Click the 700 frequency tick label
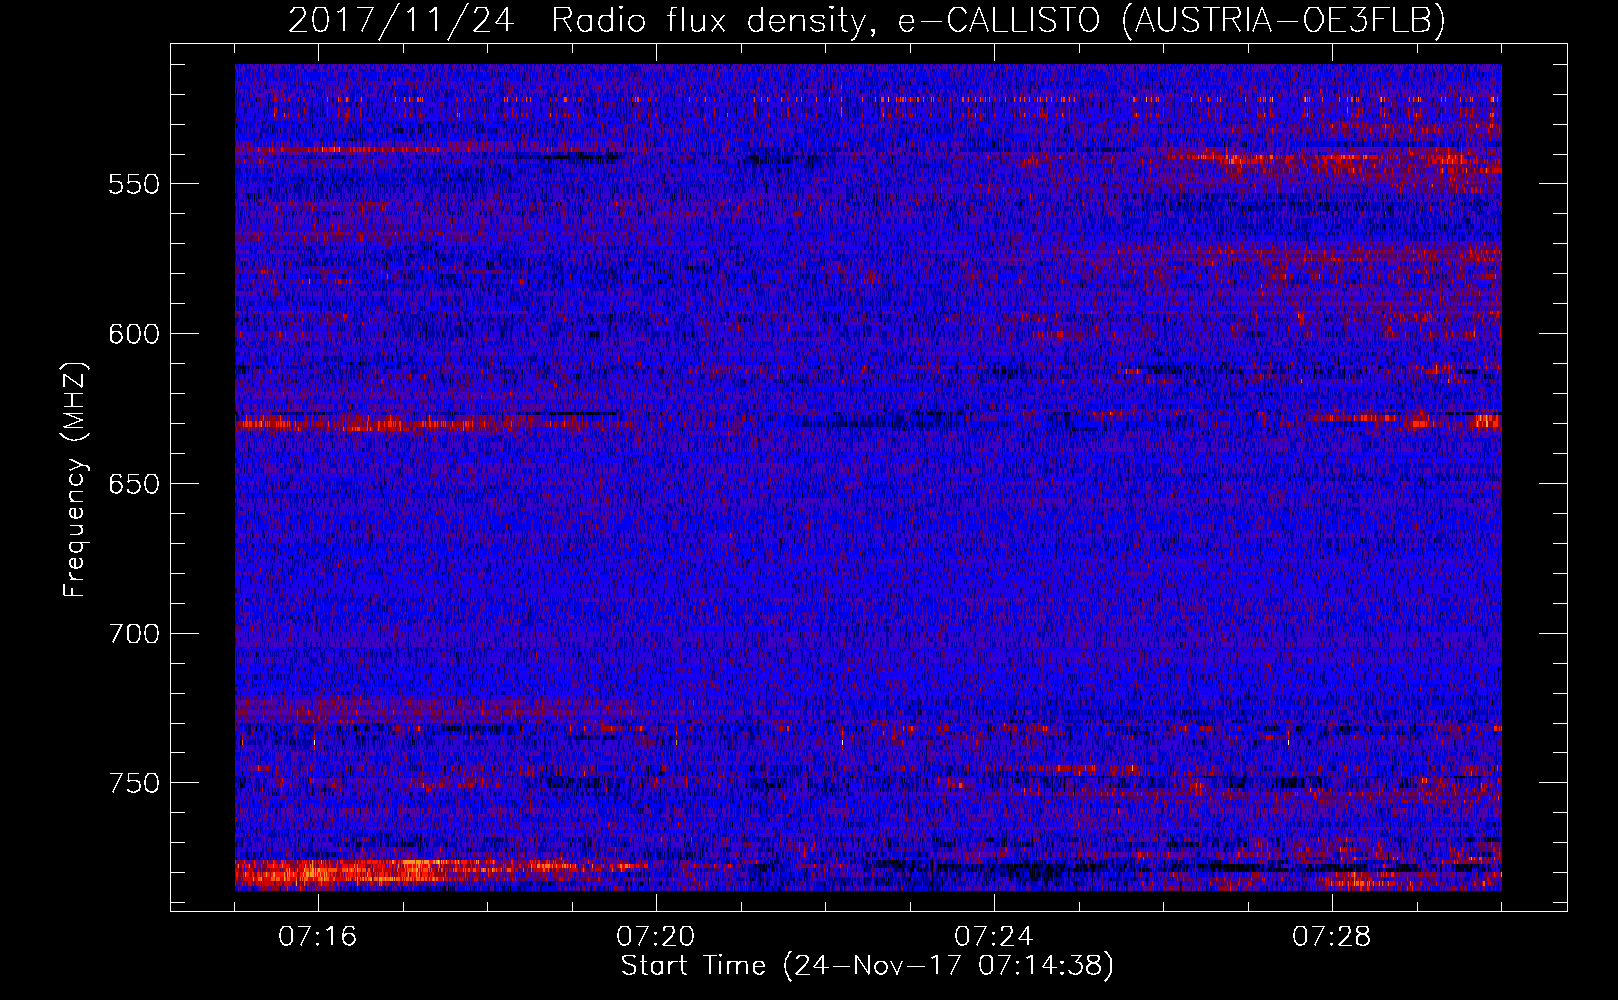This screenshot has width=1618, height=1000. (134, 634)
